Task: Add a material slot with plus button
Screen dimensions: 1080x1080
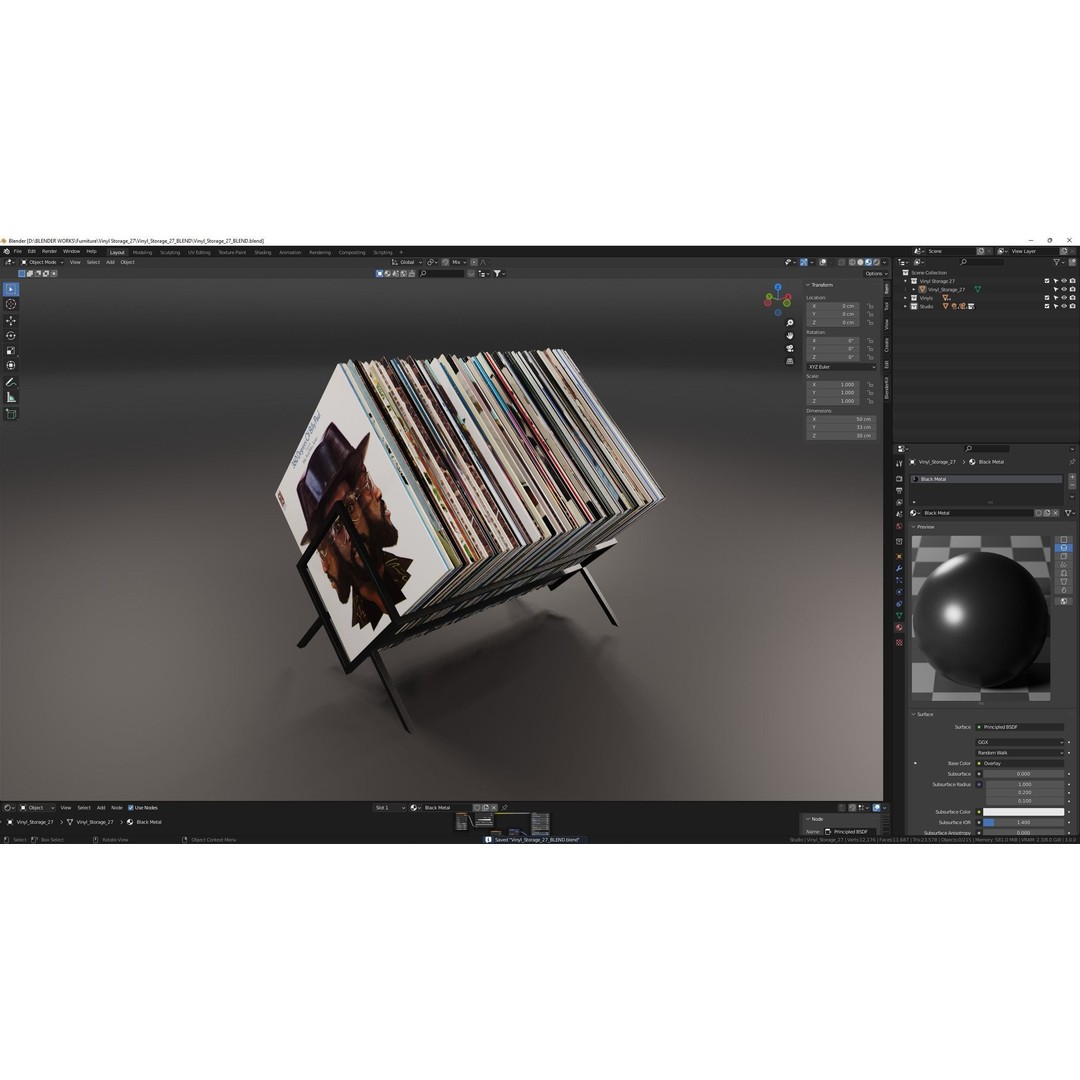Action: pos(1072,477)
